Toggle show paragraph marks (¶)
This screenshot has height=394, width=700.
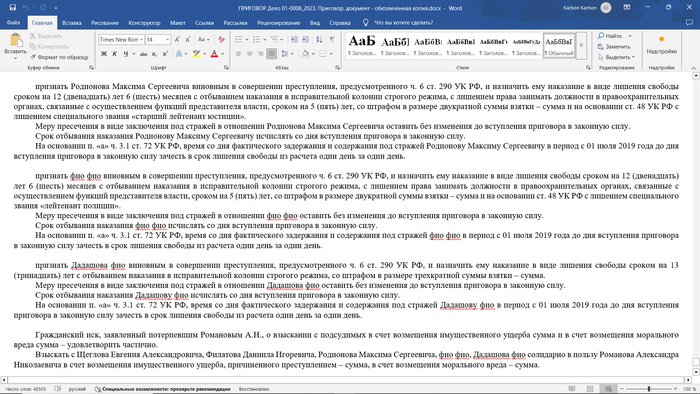click(x=332, y=40)
